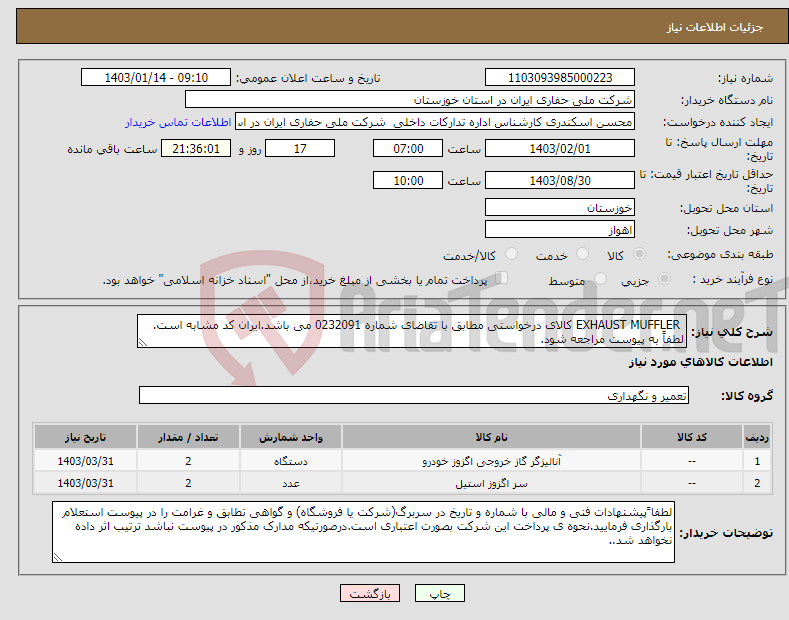
Task: Click the توضیحات خریدار notes text area
Action: tap(363, 532)
